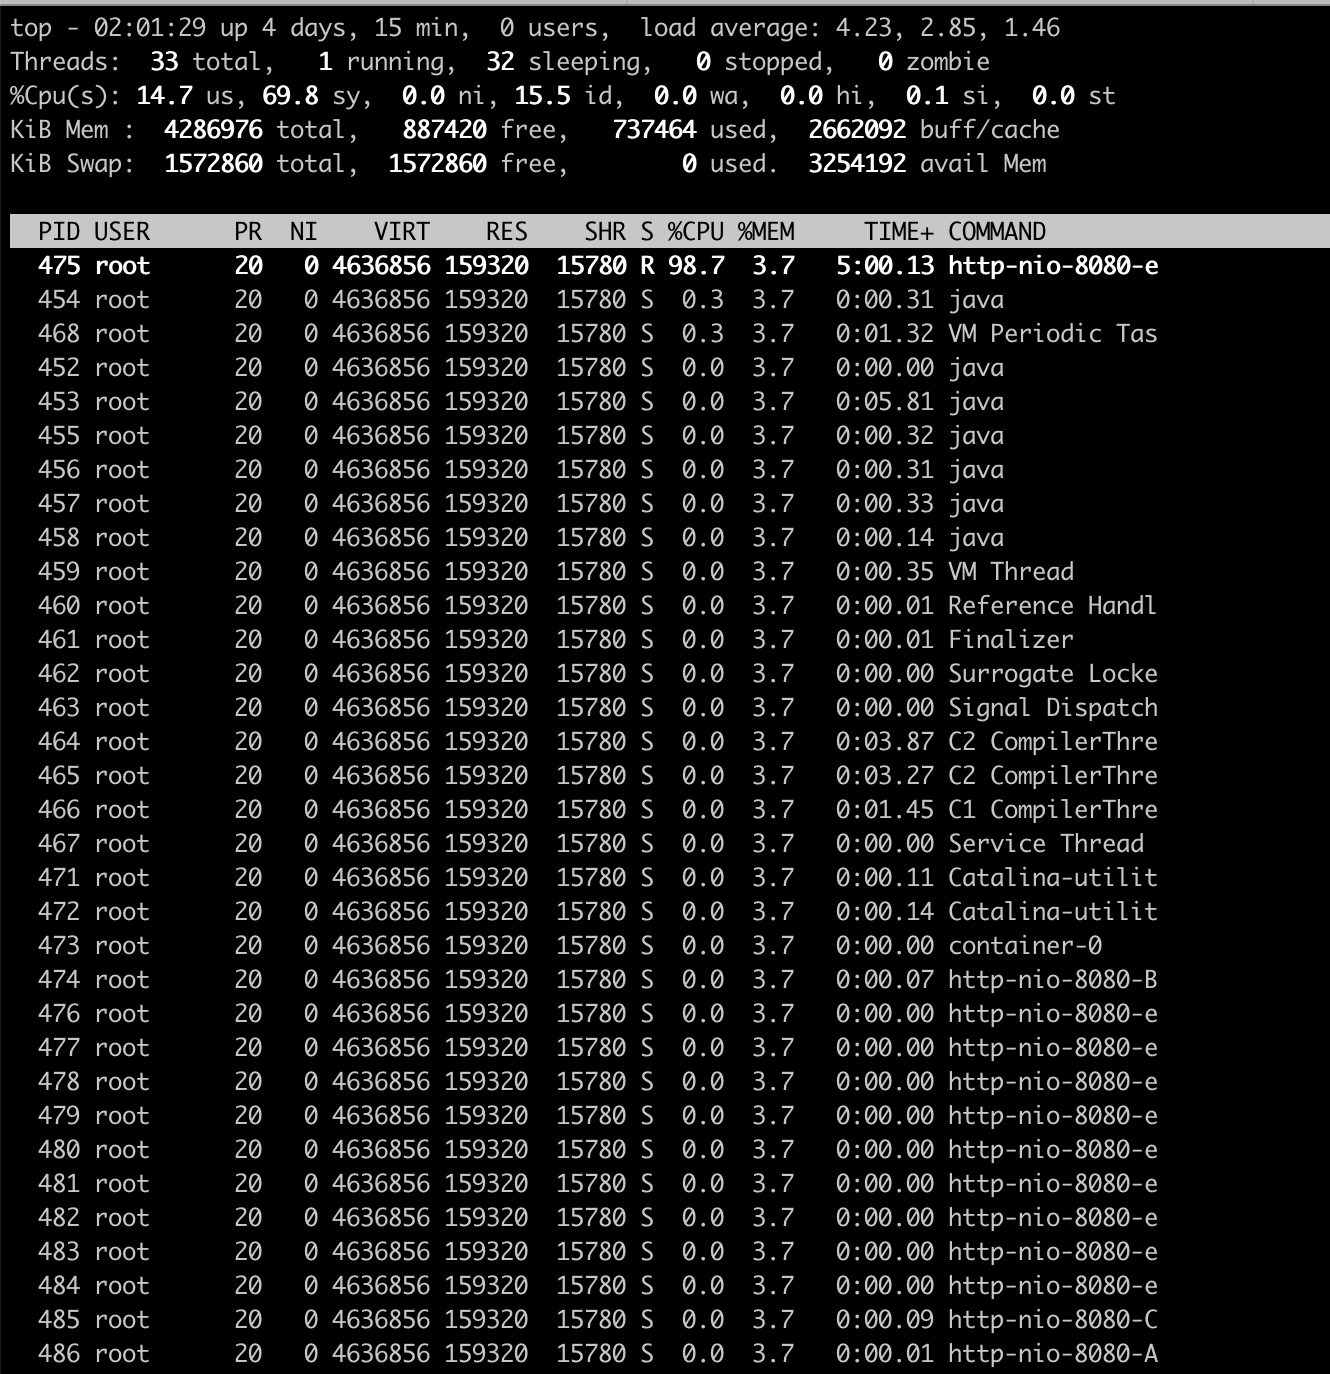This screenshot has height=1374, width=1330.
Task: Click PID 456 in the list
Action: [x=59, y=470]
